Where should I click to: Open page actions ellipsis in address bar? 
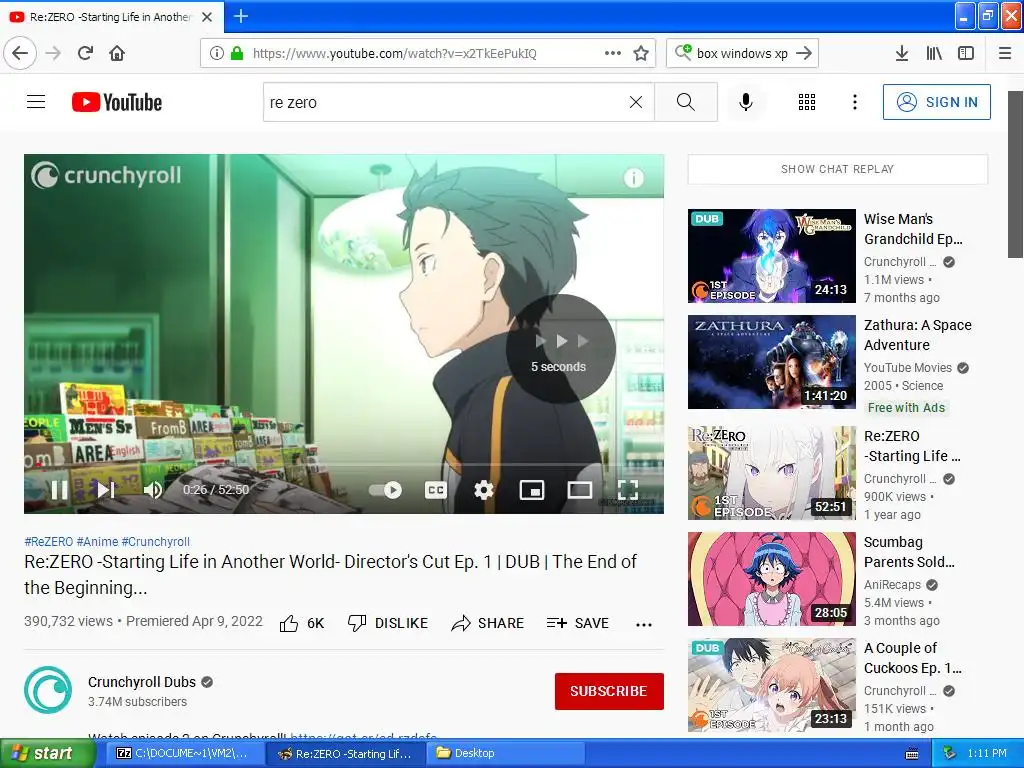(613, 53)
